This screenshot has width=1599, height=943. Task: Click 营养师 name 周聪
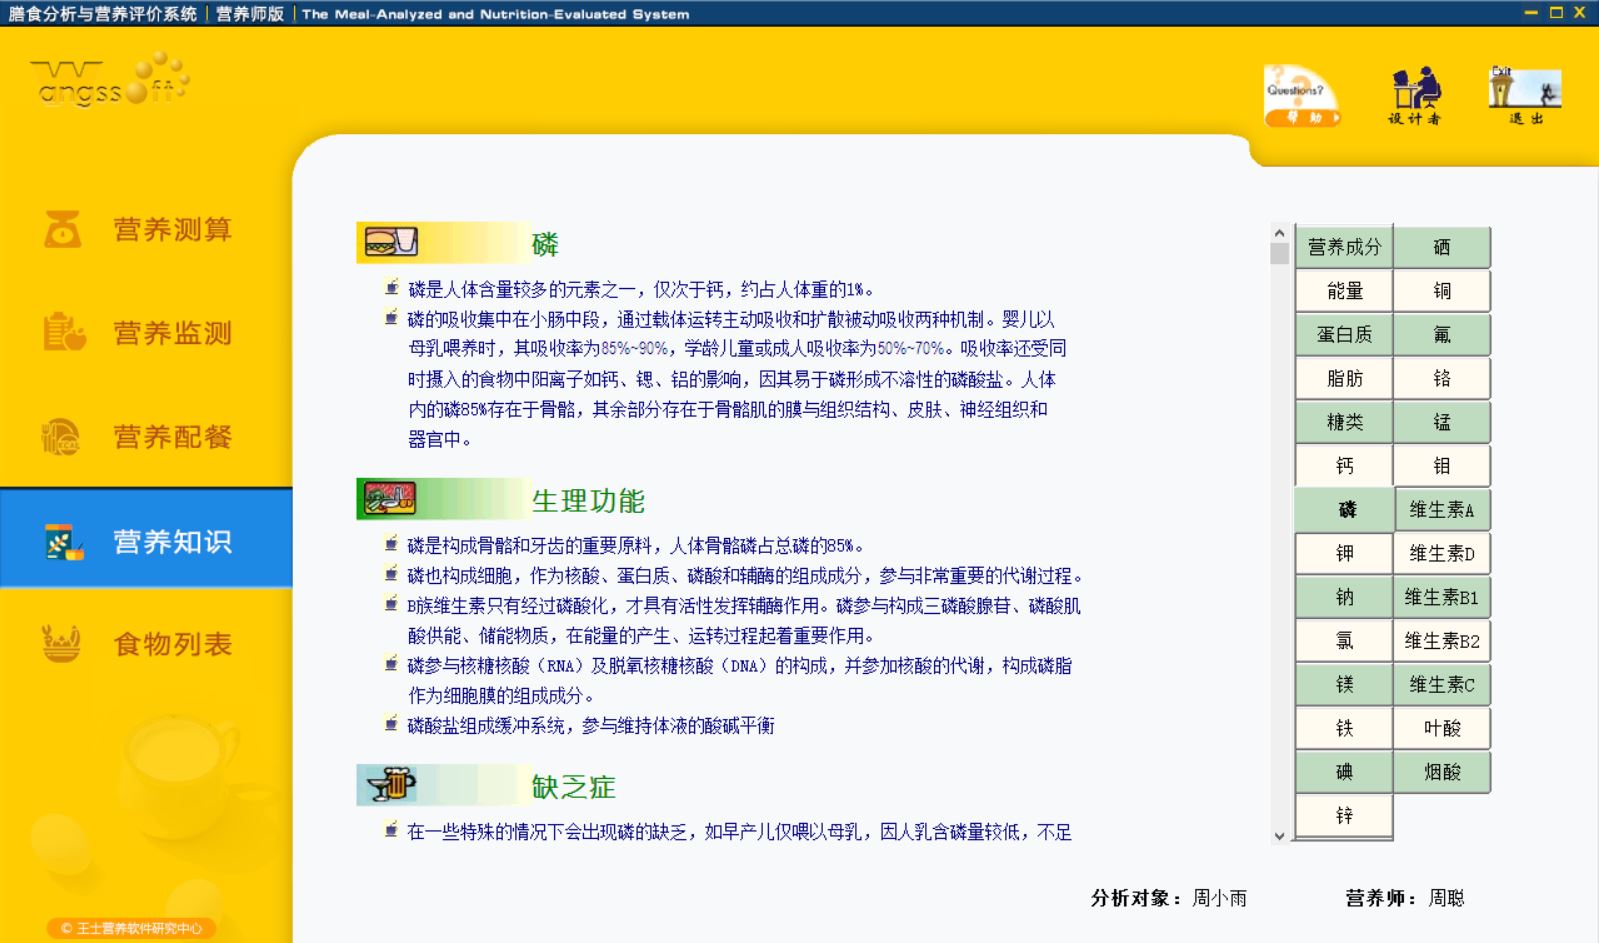pos(1446,898)
